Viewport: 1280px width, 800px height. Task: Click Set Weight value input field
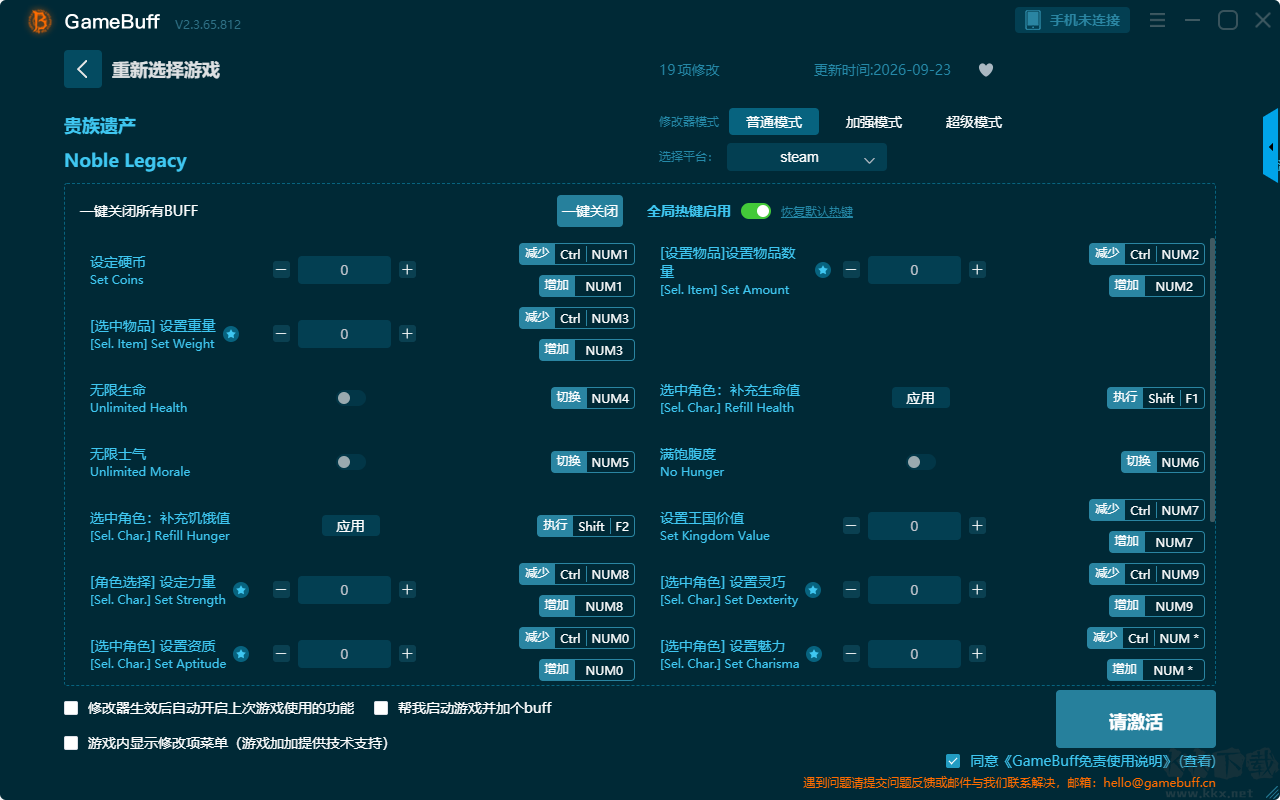coord(345,334)
